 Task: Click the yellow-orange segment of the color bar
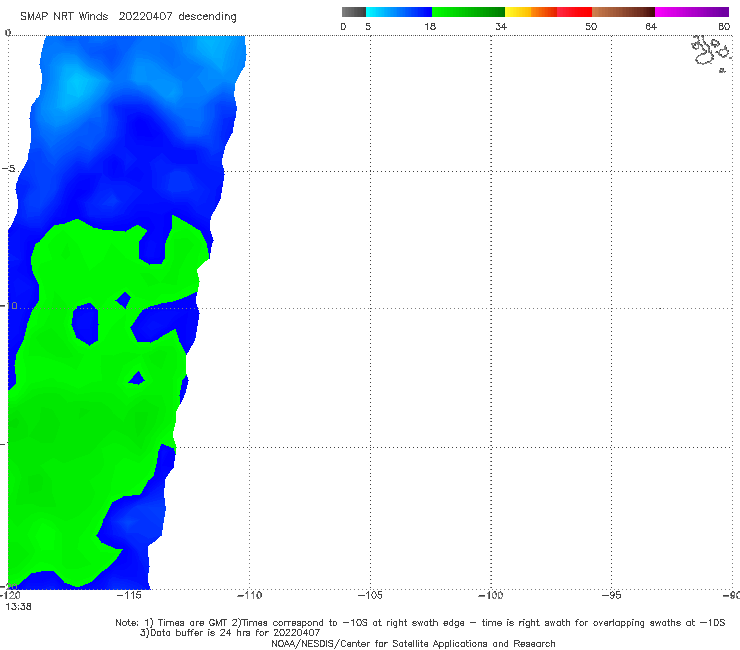tap(531, 12)
